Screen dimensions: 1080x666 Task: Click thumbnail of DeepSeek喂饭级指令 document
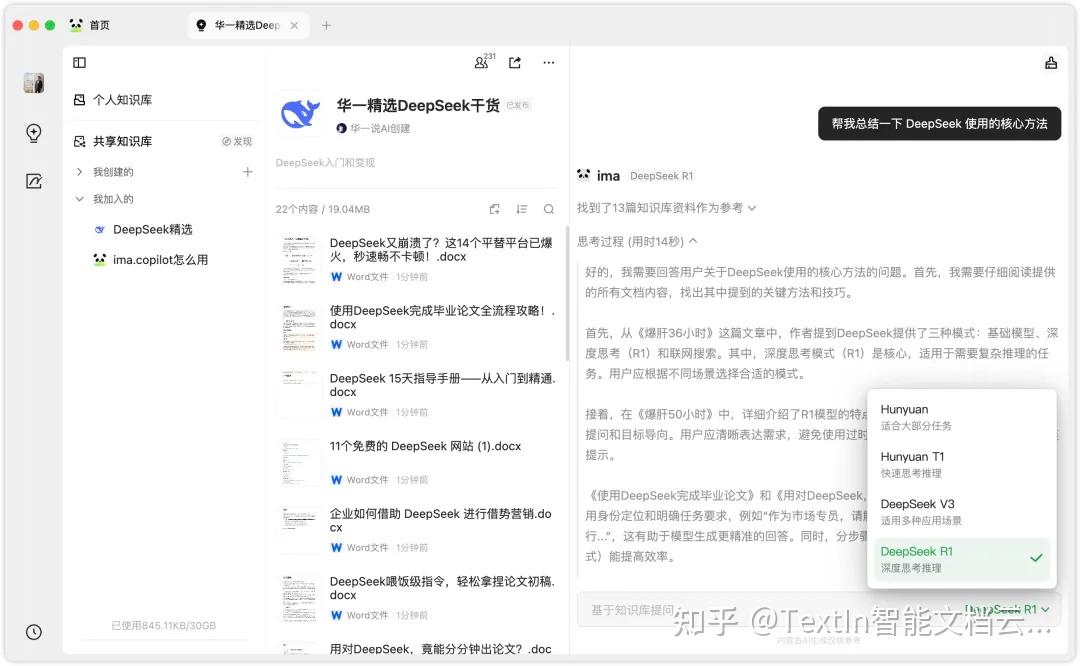[x=299, y=598]
